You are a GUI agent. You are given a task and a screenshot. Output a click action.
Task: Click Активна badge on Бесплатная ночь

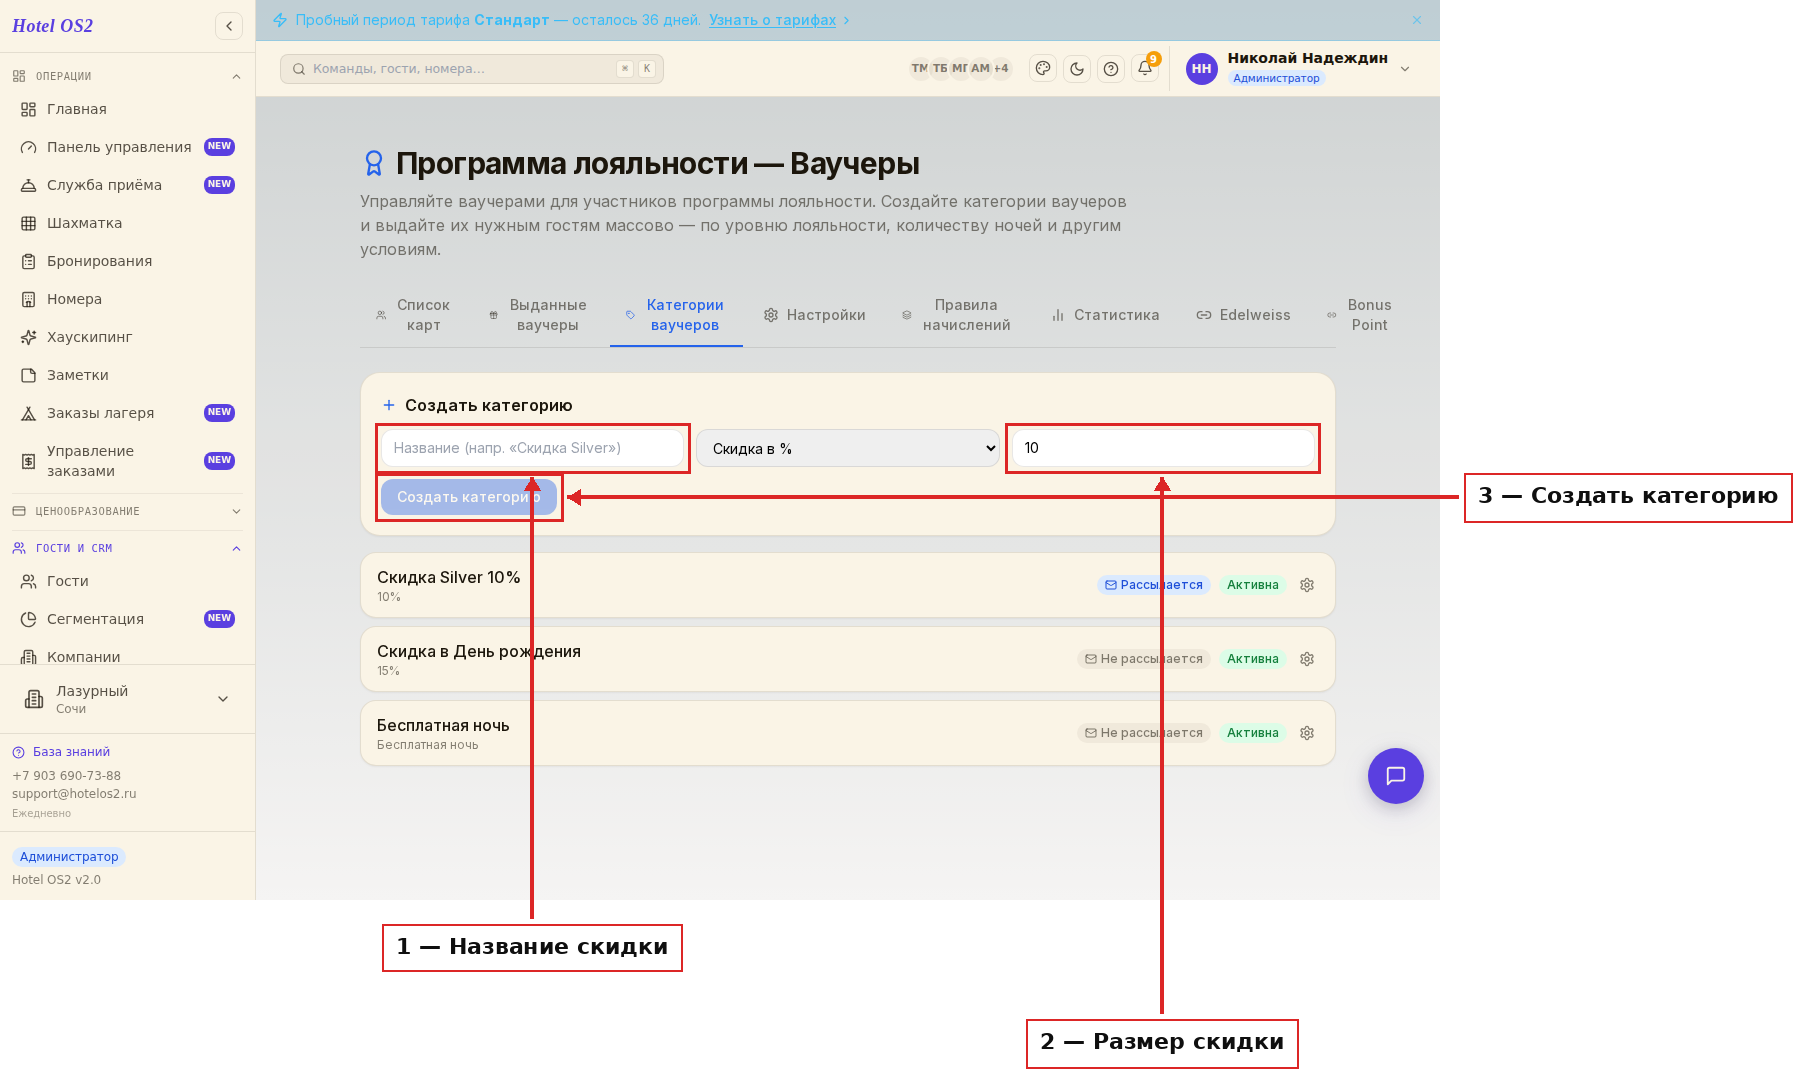1253,733
